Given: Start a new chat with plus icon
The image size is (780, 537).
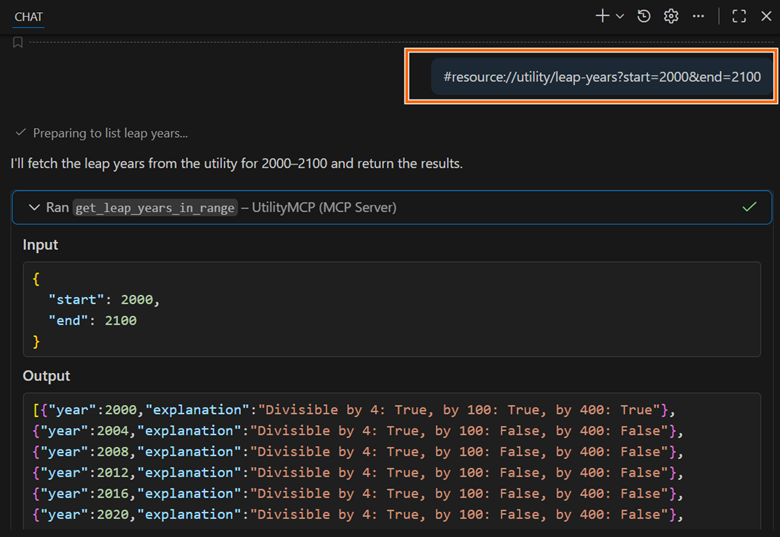Looking at the screenshot, I should 602,16.
